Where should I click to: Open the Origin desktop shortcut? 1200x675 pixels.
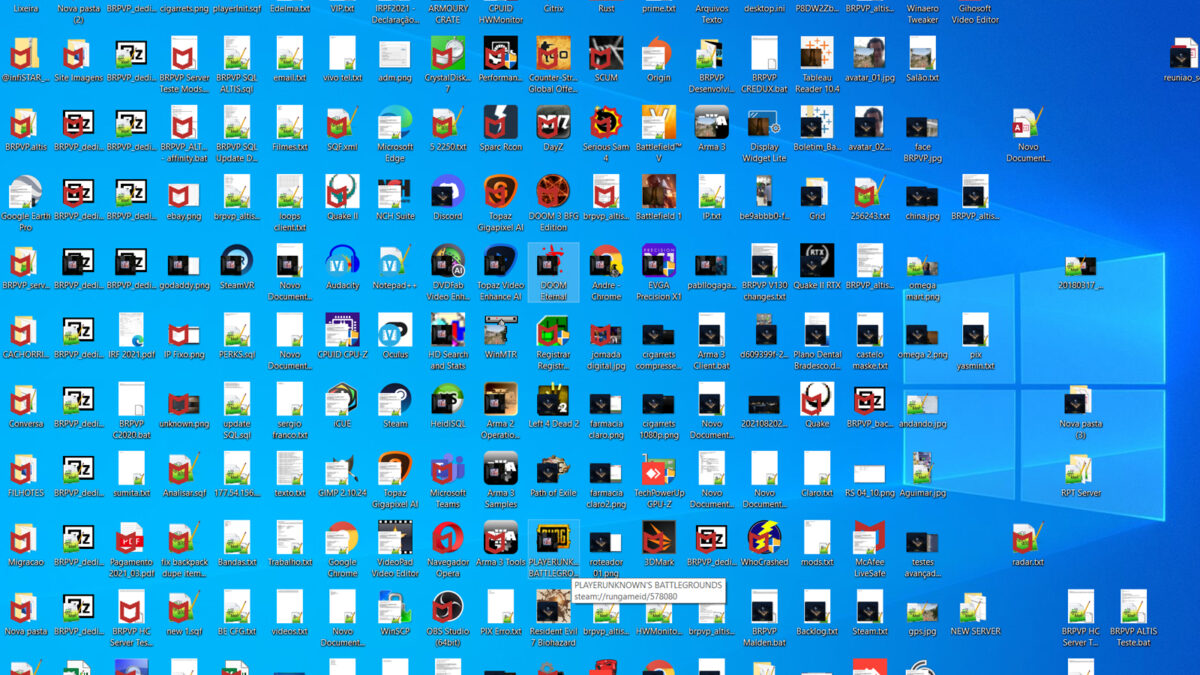(658, 54)
